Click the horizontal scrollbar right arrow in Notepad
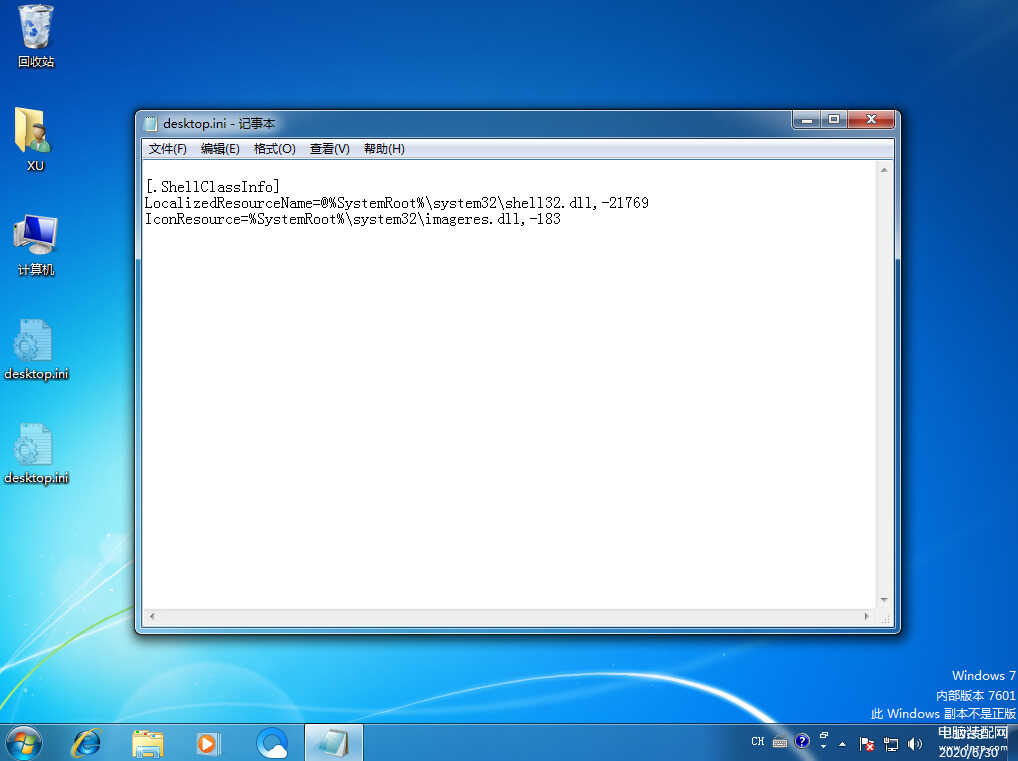The width and height of the screenshot is (1018, 761). point(867,616)
